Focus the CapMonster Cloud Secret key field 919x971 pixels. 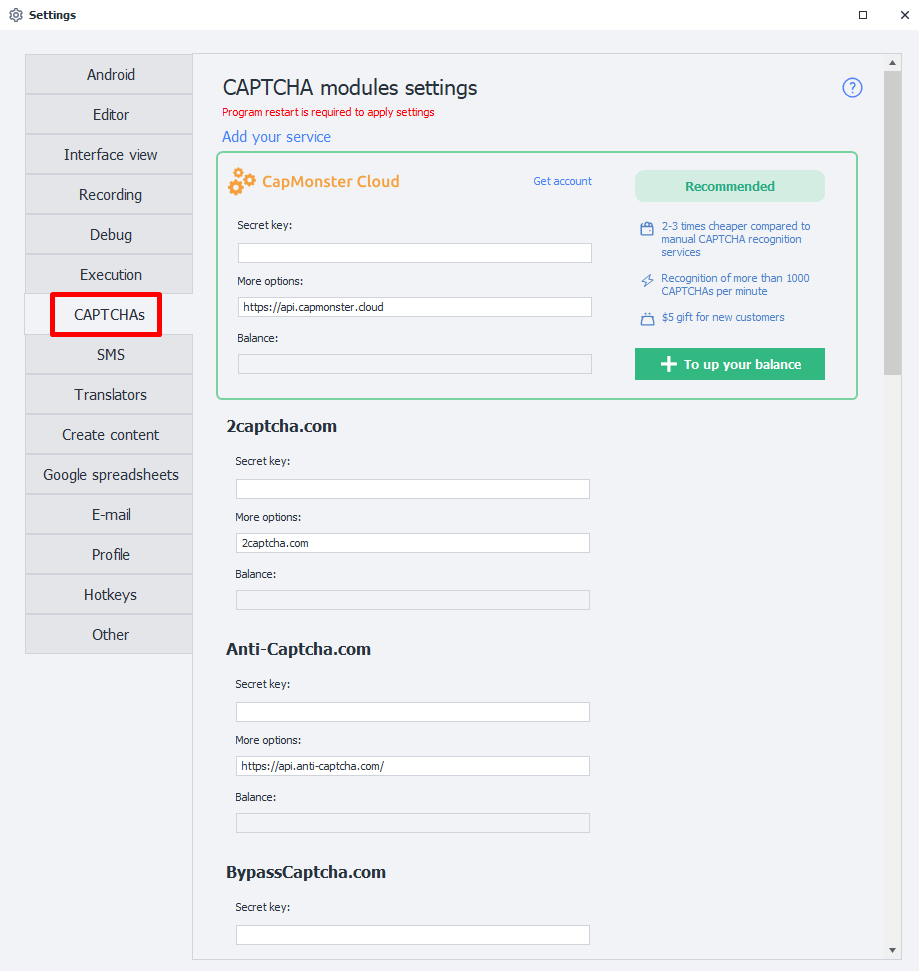[414, 253]
